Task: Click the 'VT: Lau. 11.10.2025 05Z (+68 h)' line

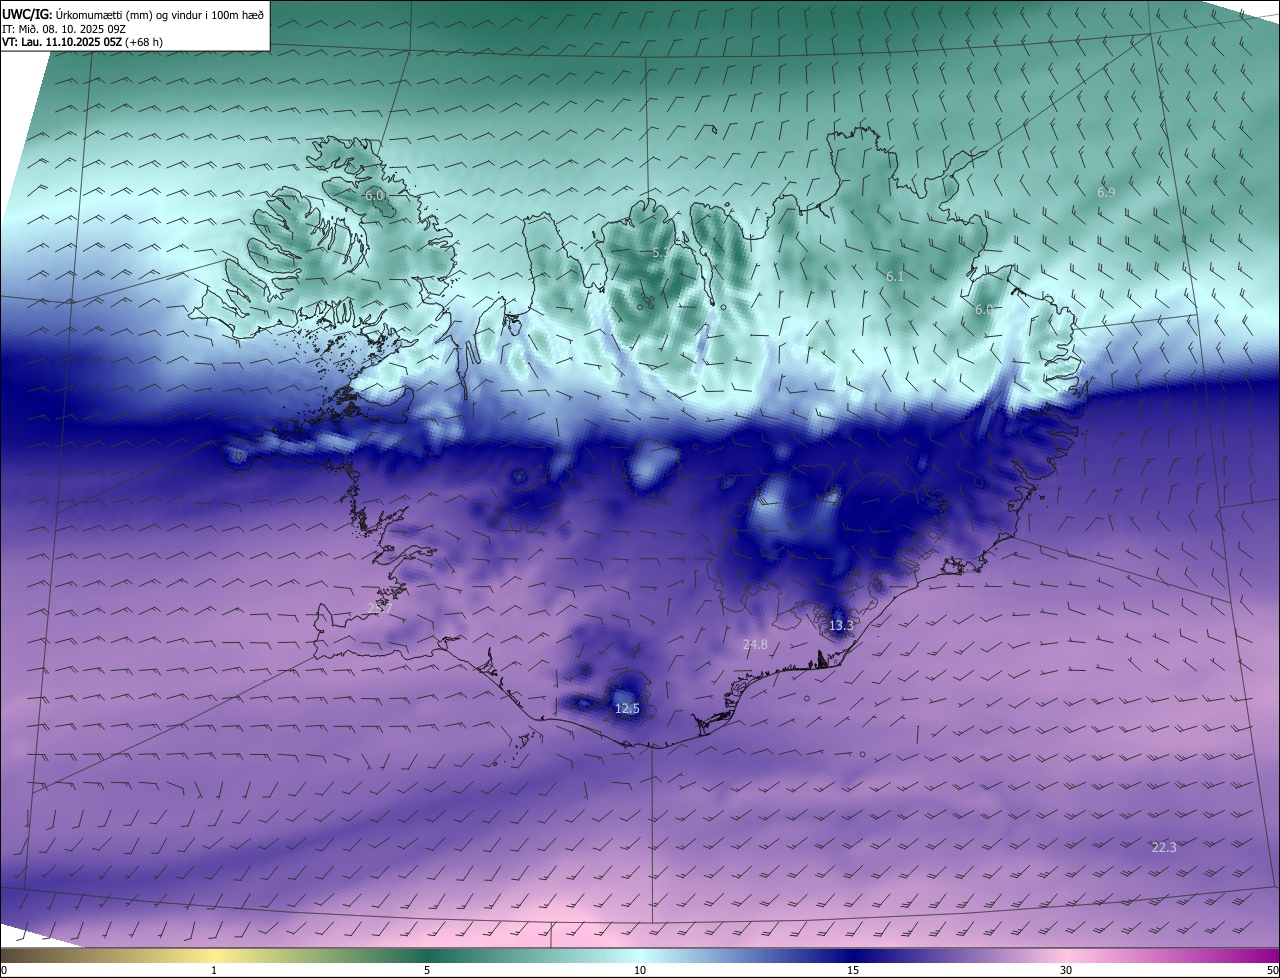Action: (82, 42)
